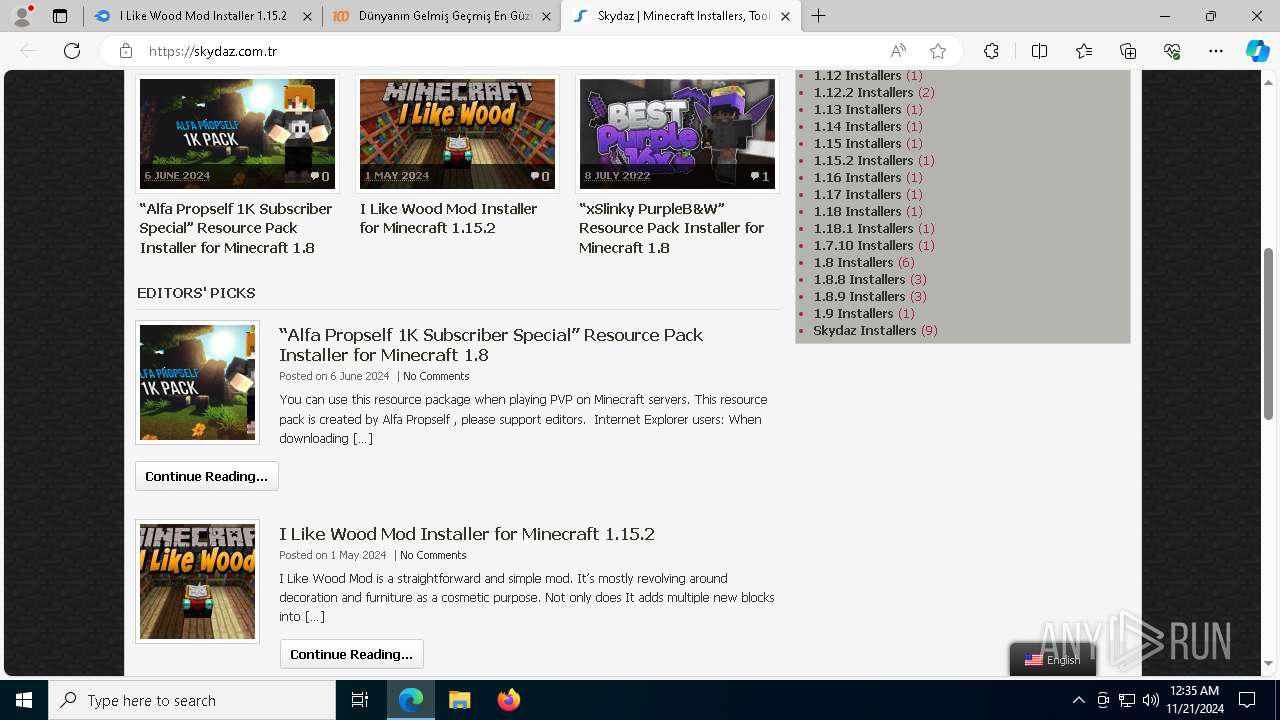Open the 1.8 Installers category
The height and width of the screenshot is (720, 1280).
coord(853,262)
